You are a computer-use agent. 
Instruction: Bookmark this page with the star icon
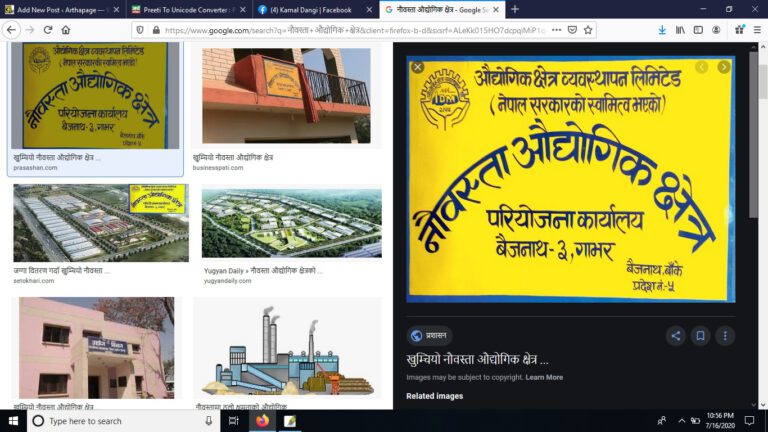point(588,30)
